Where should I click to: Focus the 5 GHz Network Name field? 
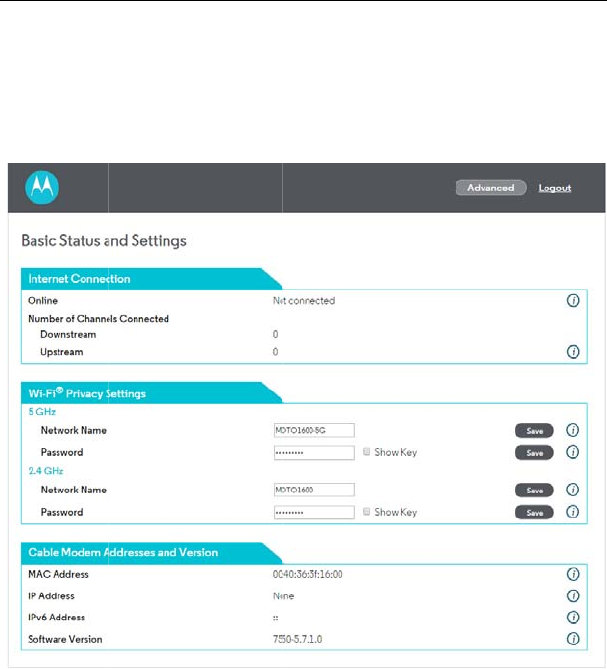coord(314,430)
